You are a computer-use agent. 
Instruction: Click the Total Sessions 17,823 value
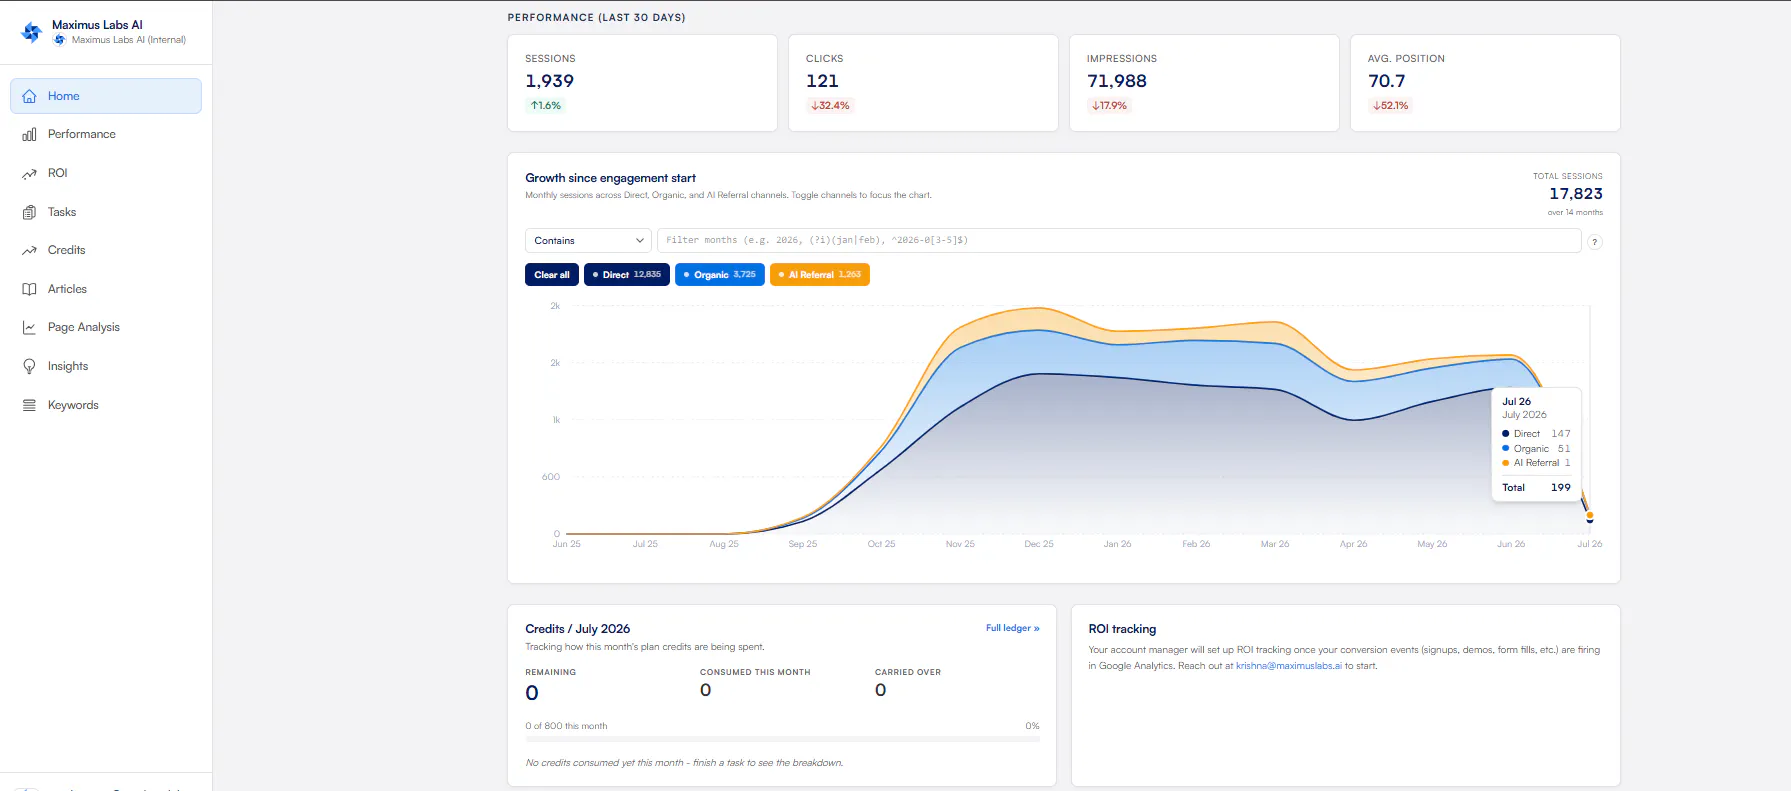[x=1576, y=194]
